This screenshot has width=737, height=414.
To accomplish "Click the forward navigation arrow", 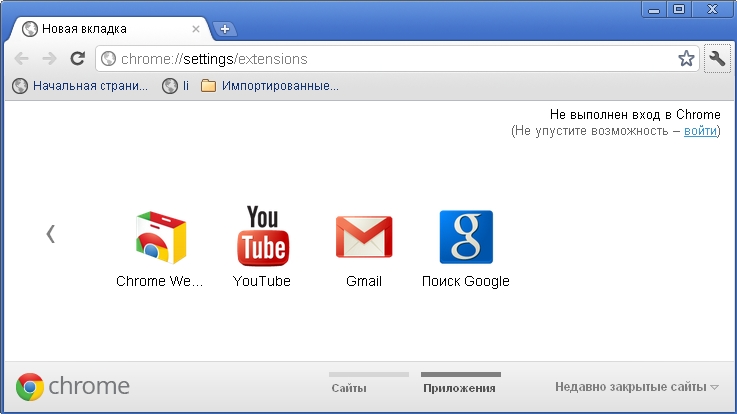I will 49,59.
